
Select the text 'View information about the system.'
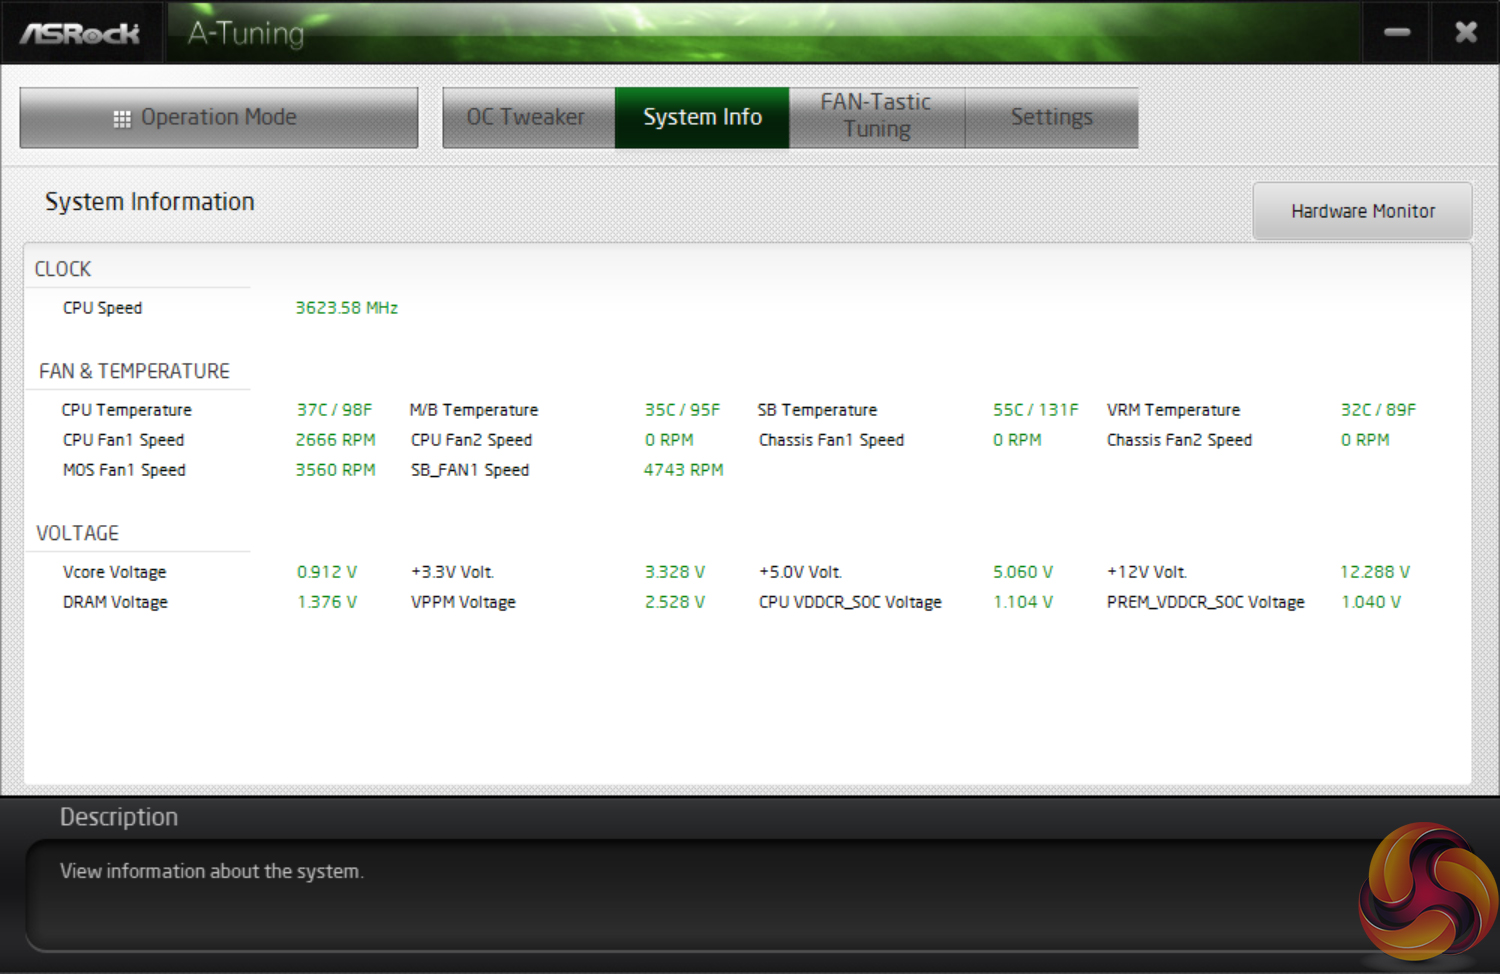coord(211,871)
